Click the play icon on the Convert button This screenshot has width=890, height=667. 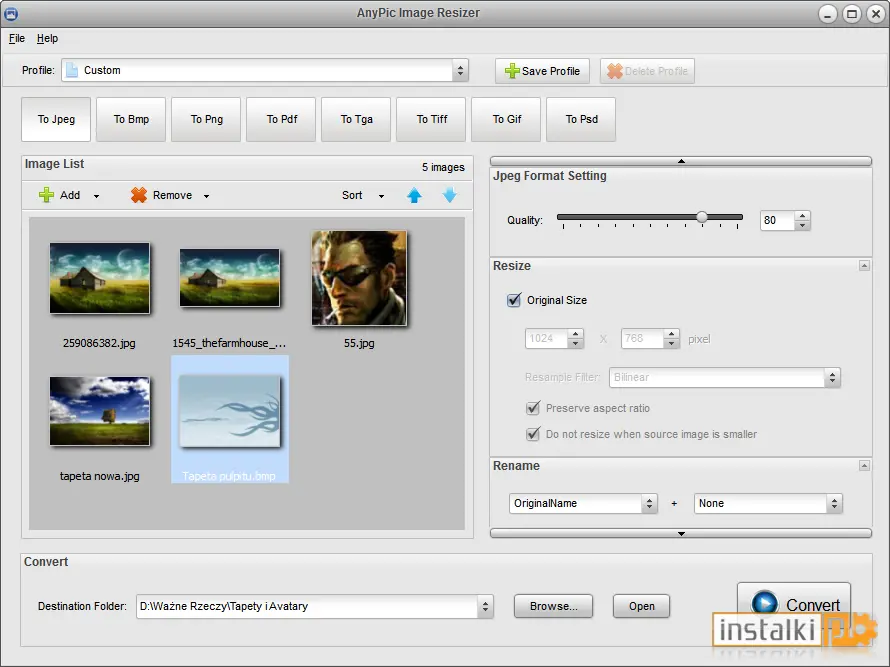pos(764,603)
